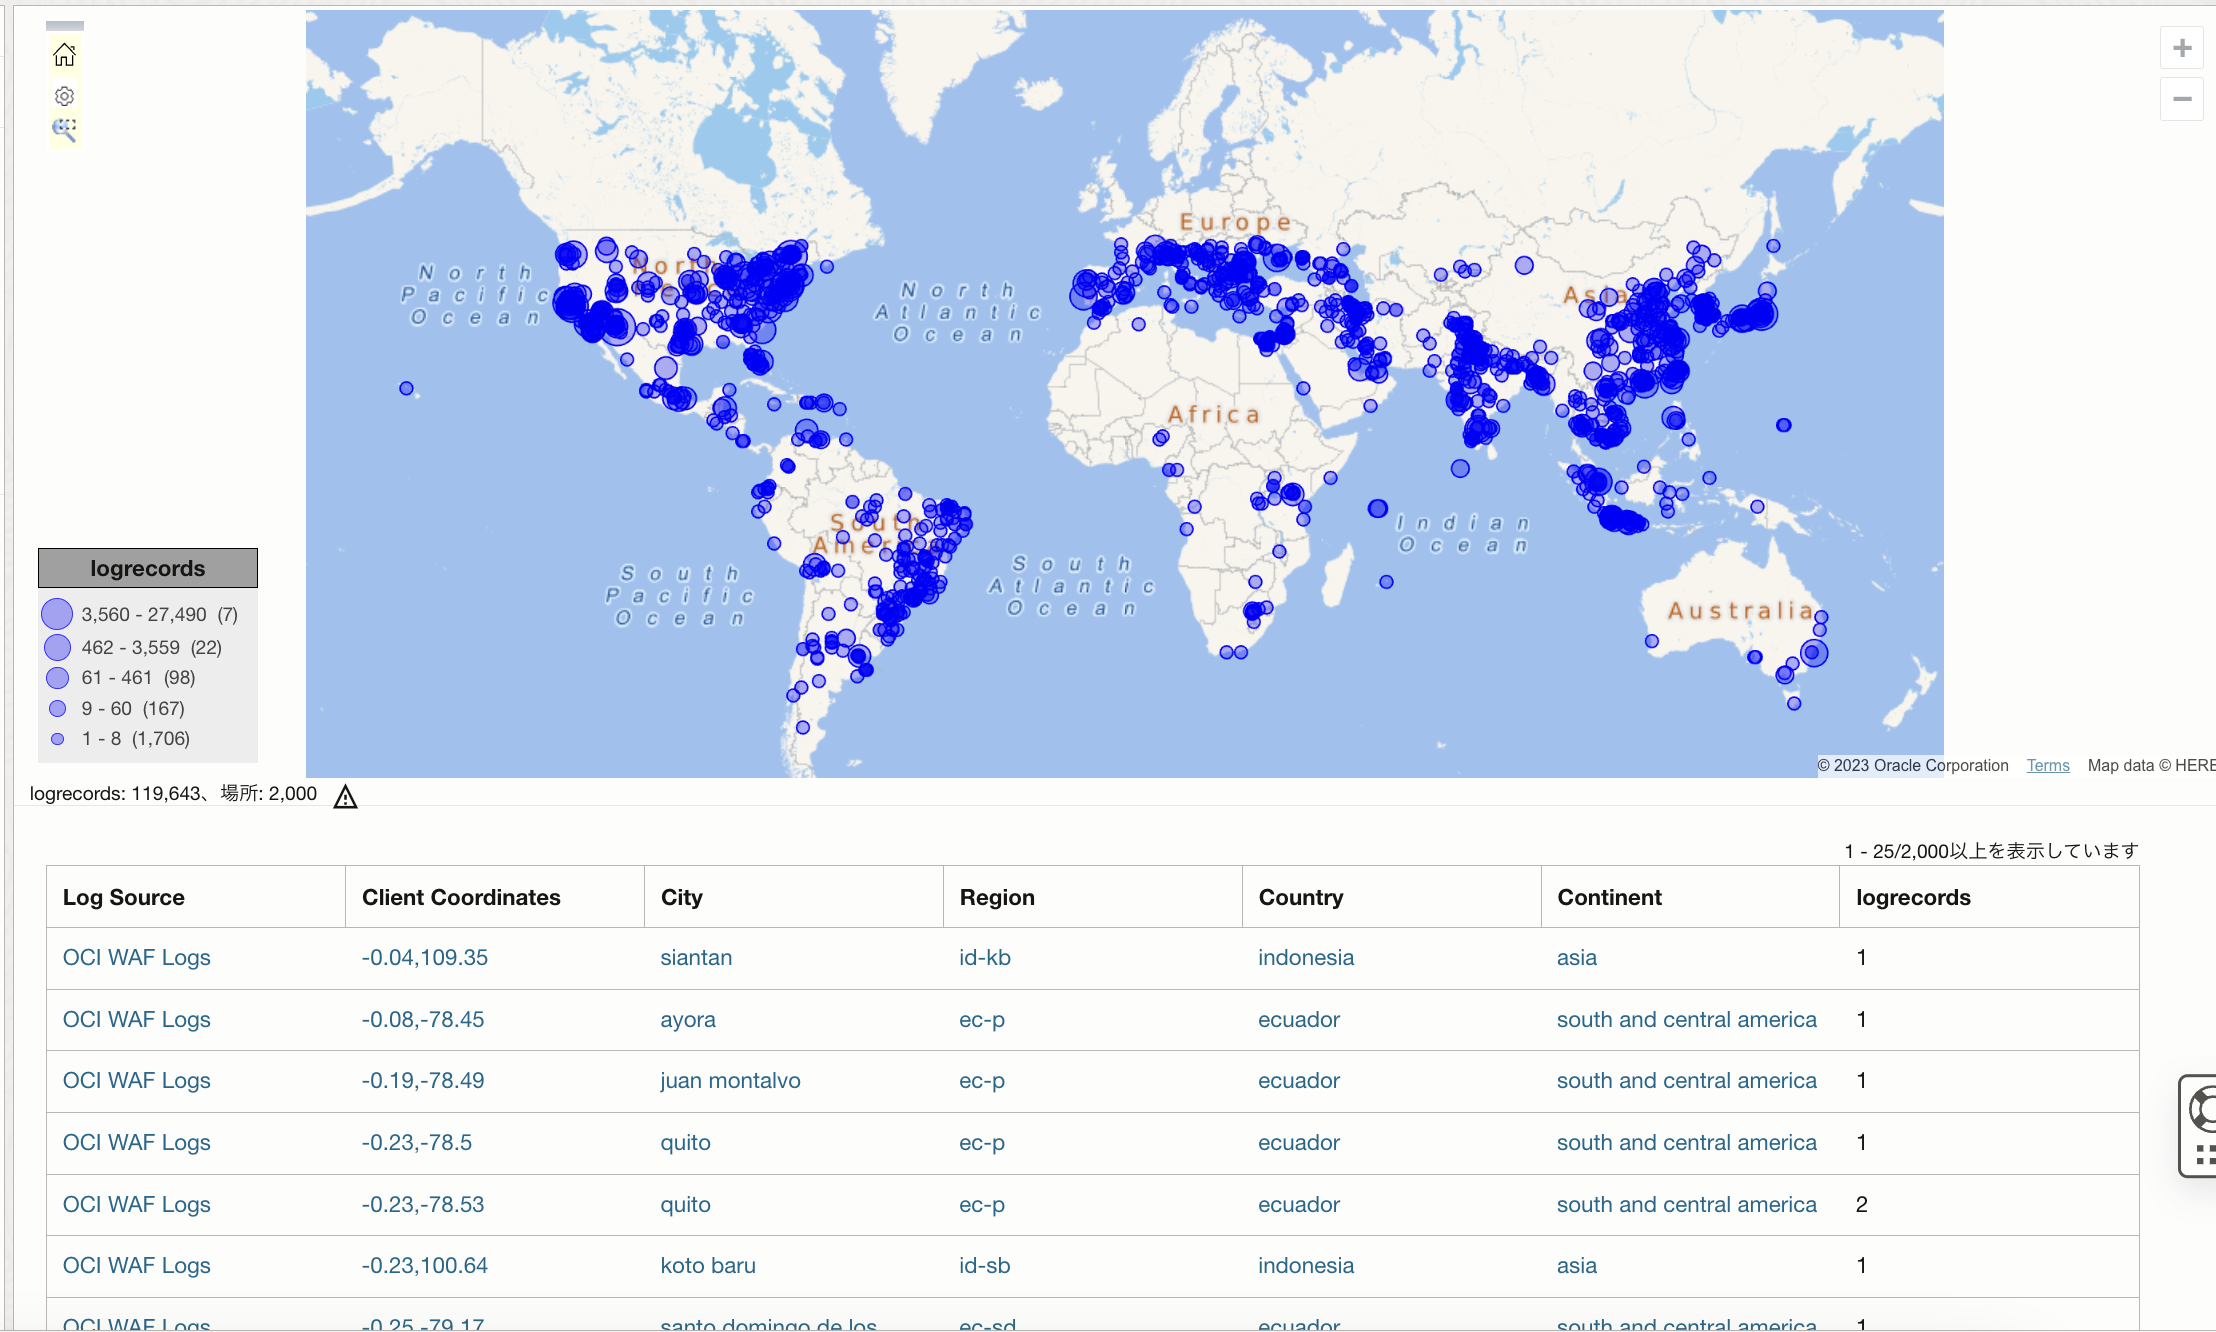2216x1332 pixels.
Task: Zoom out with the minus button
Action: coord(2182,99)
